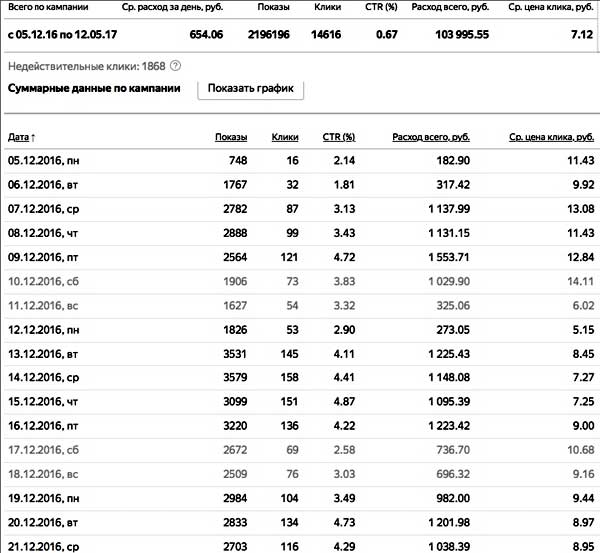The height and width of the screenshot is (553, 600).
Task: Click clicks value 158 for 14.12.2016
Action: pyautogui.click(x=289, y=378)
